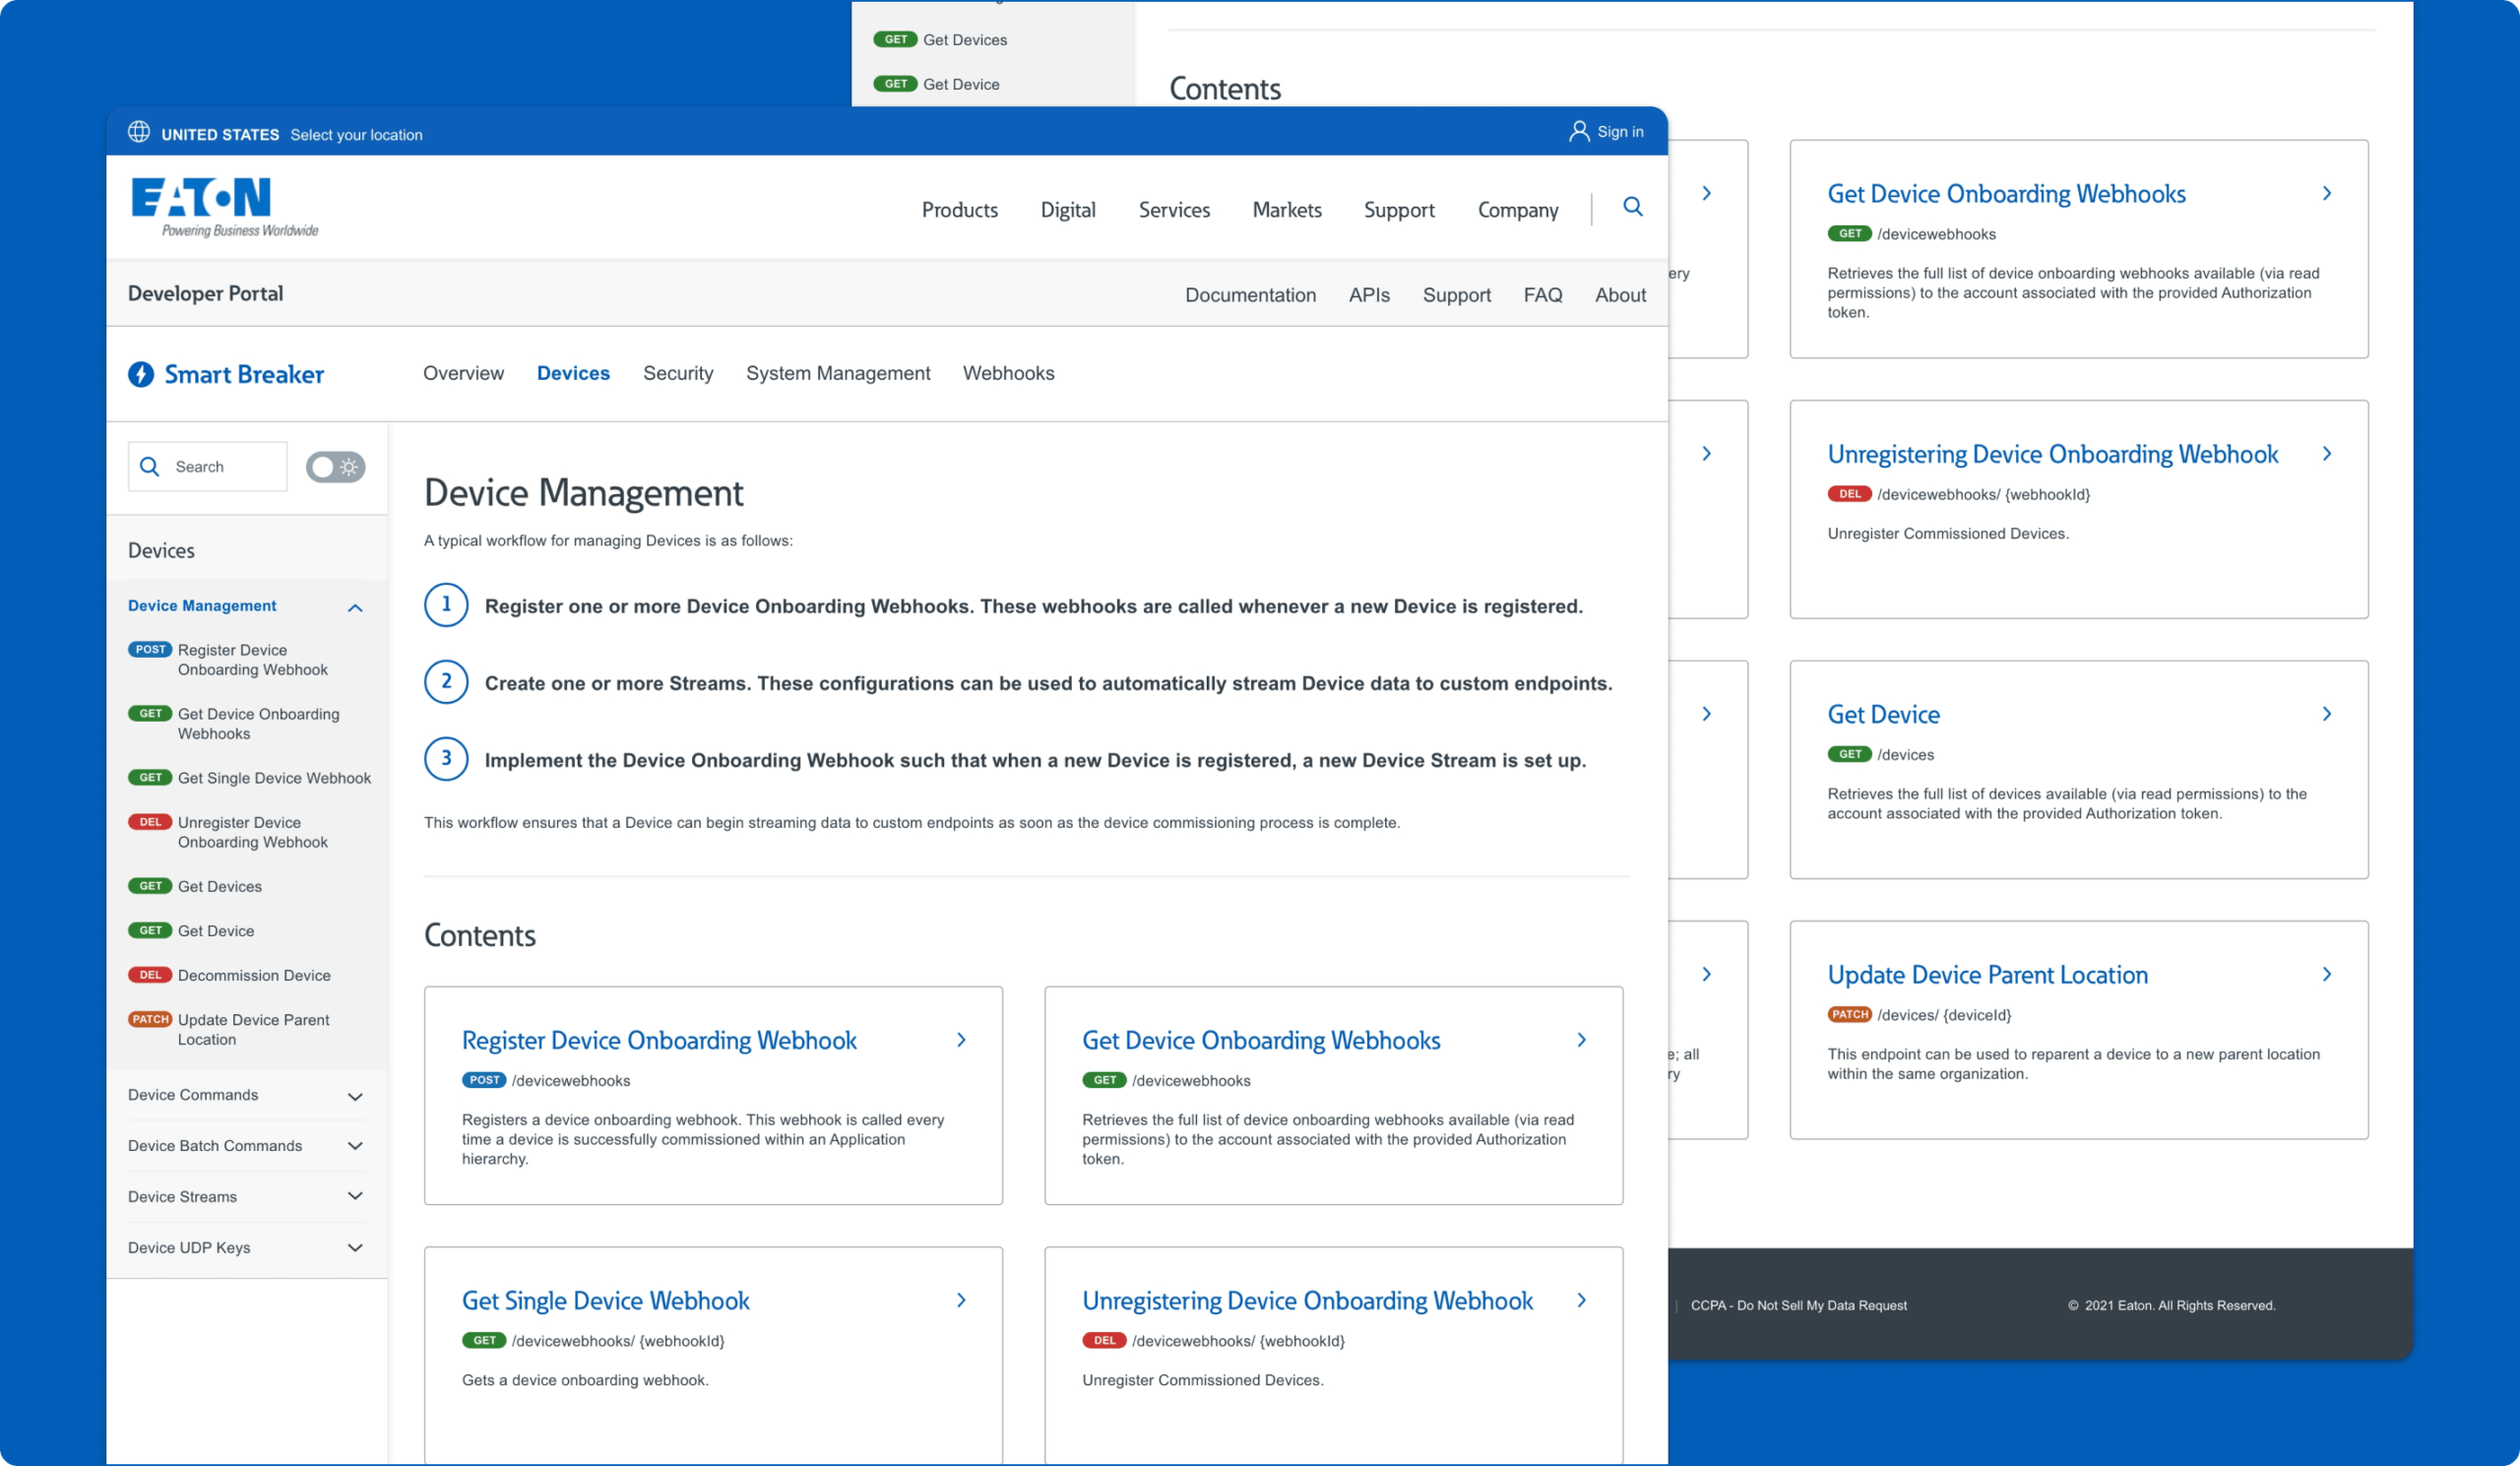Switch to the Security tab

point(677,373)
